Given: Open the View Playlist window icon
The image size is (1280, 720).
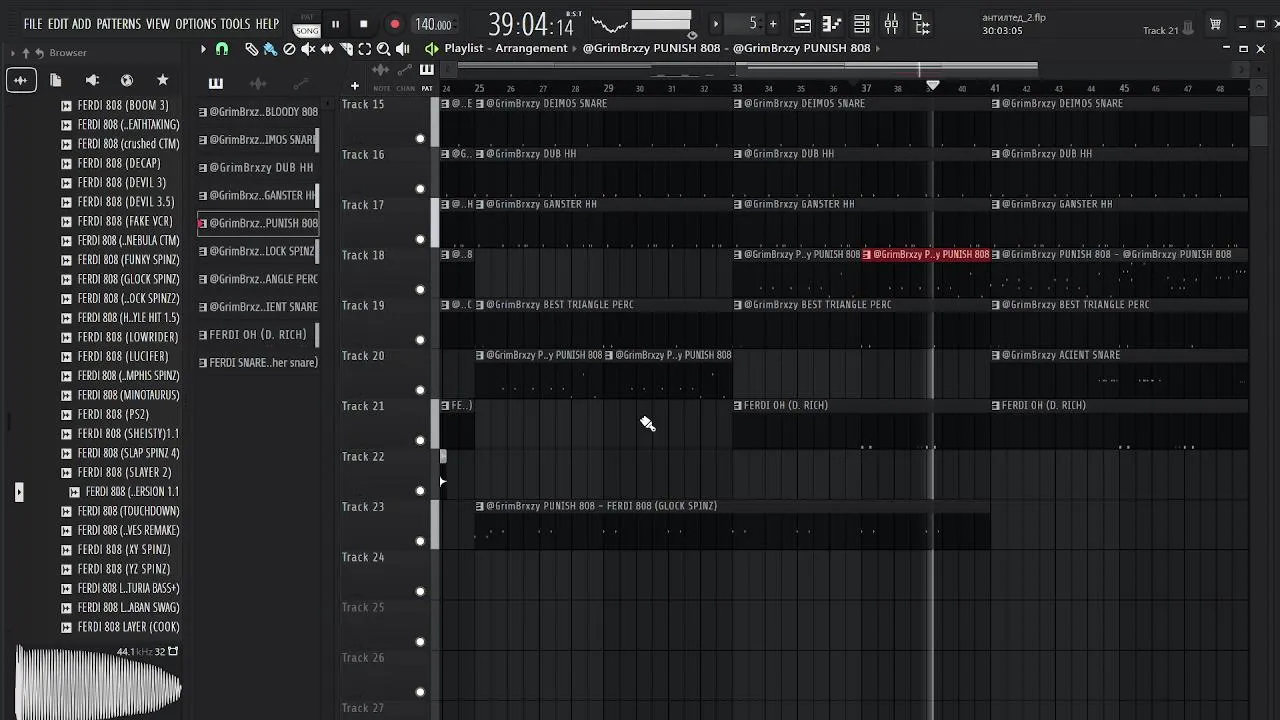Looking at the screenshot, I should [802, 24].
